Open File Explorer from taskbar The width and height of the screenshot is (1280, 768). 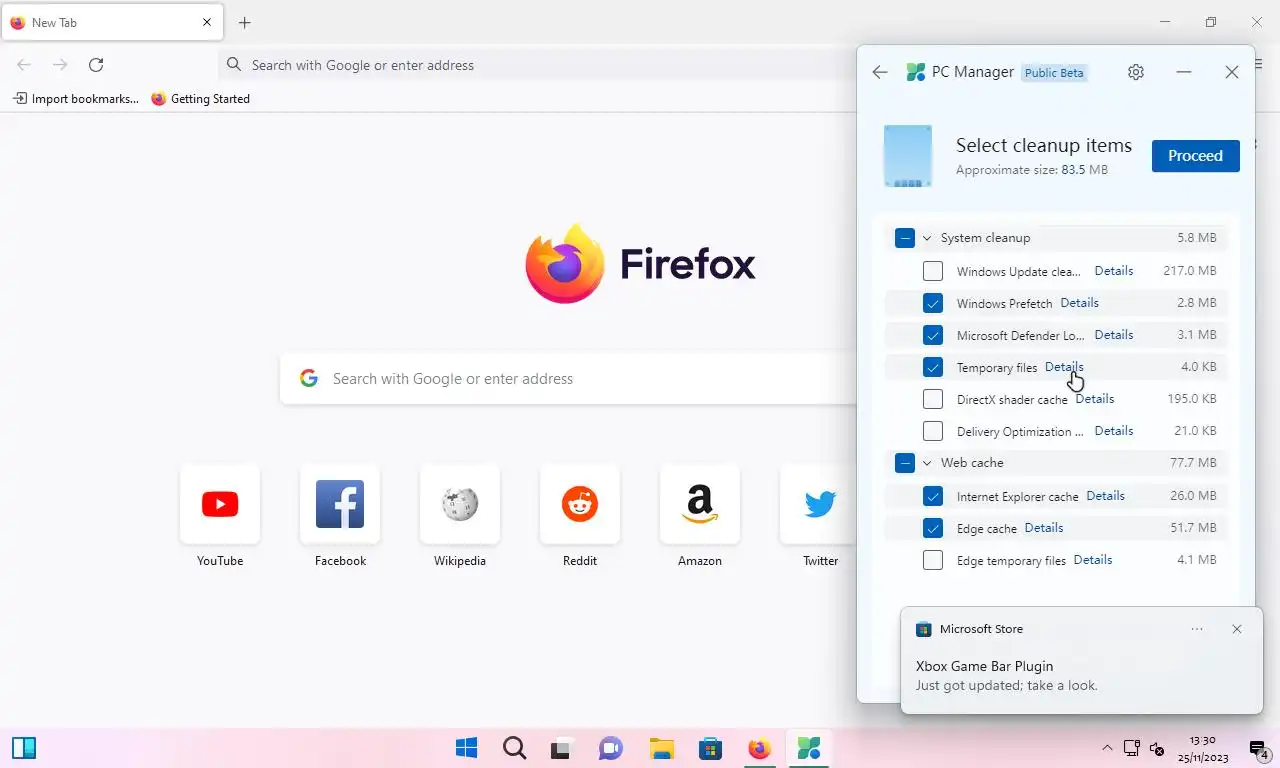661,748
